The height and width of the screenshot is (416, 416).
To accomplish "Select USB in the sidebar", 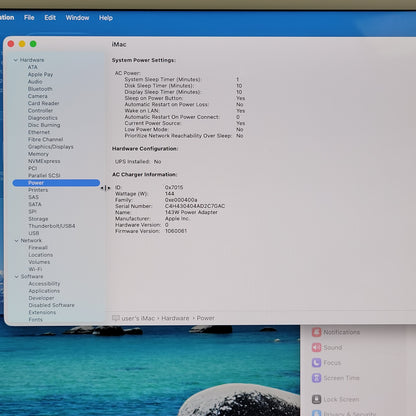I will tap(34, 233).
